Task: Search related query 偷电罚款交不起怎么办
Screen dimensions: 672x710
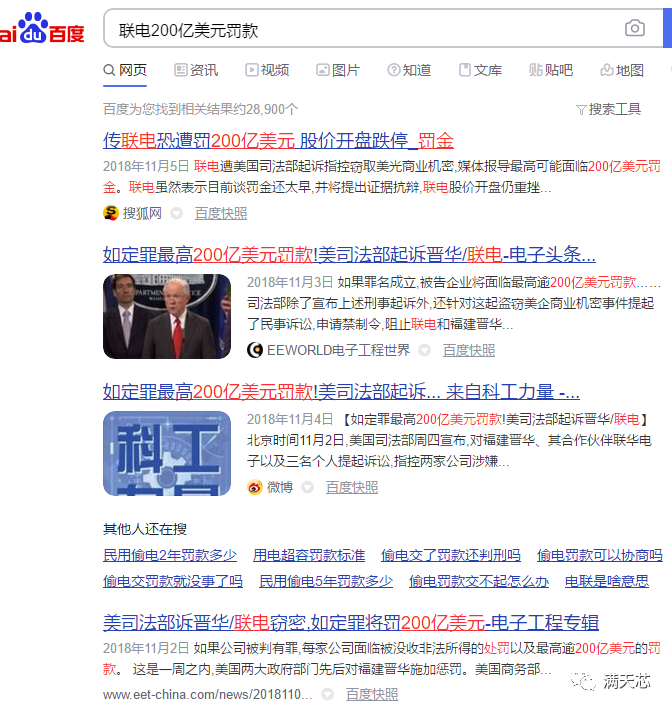Action: pyautogui.click(x=479, y=581)
